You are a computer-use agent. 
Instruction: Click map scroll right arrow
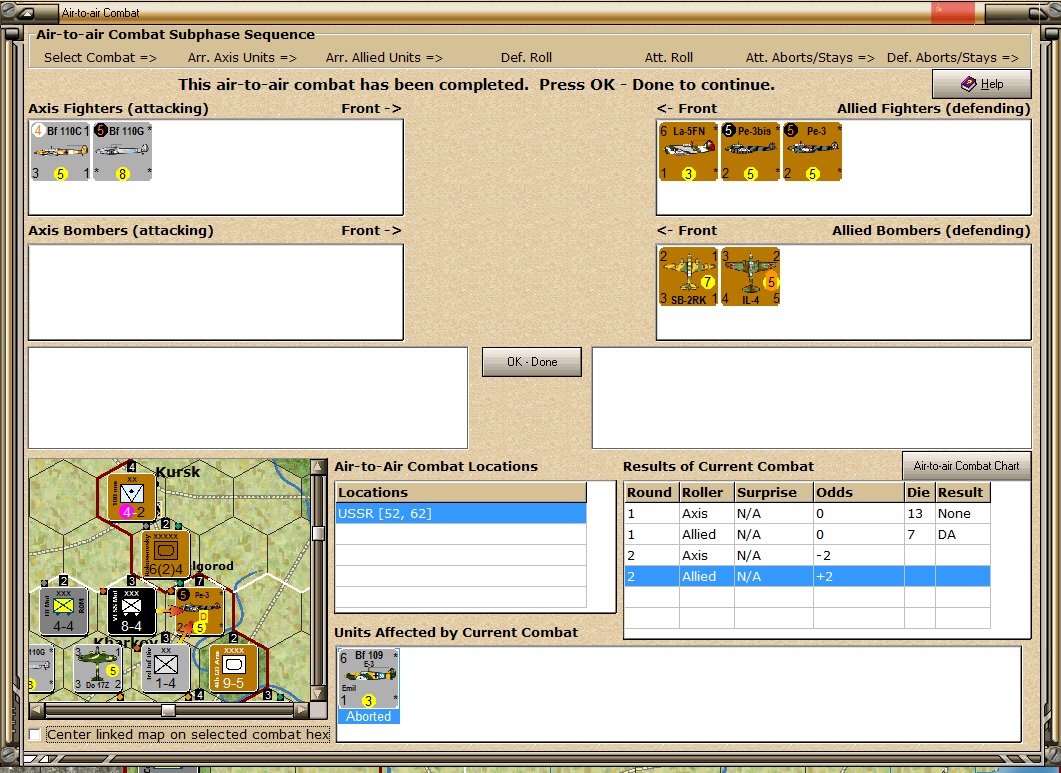click(302, 710)
